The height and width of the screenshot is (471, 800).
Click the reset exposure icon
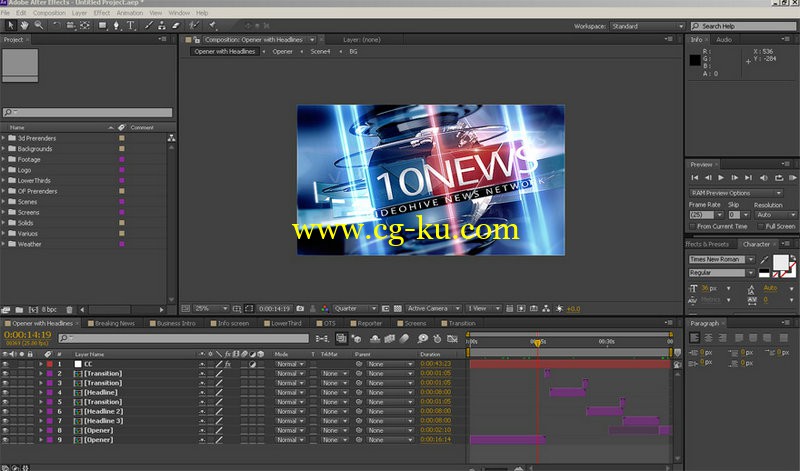click(x=560, y=309)
